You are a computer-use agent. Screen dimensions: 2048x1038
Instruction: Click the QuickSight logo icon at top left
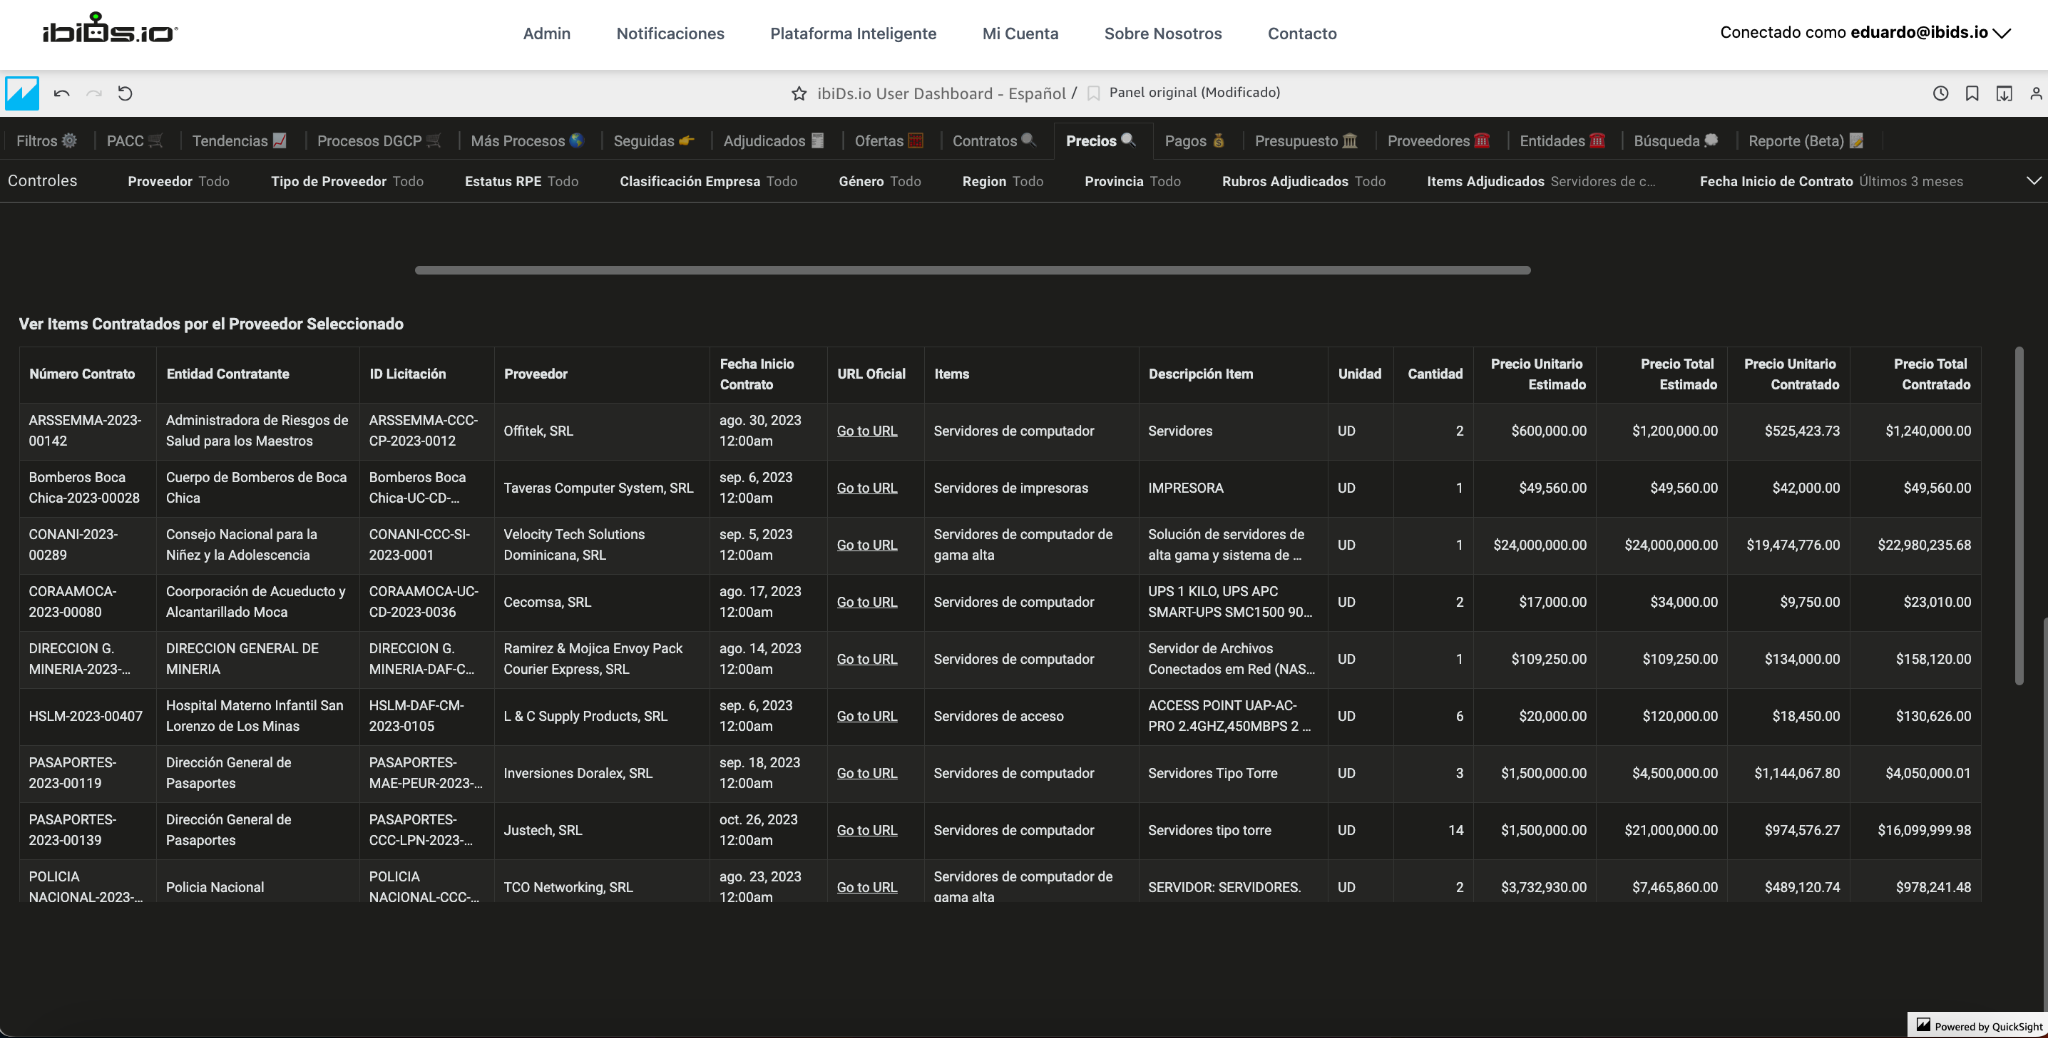click(22, 94)
